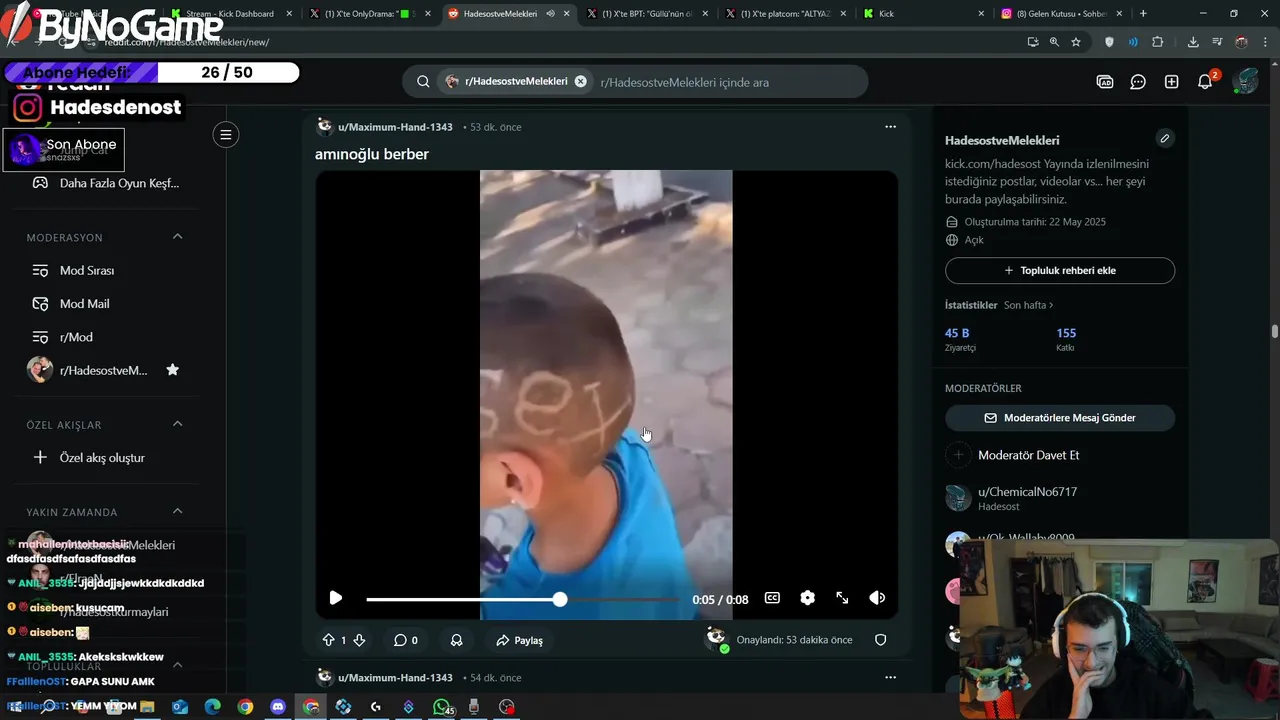Send message with Moderatörlere Mesaj Gönder

pyautogui.click(x=1060, y=418)
